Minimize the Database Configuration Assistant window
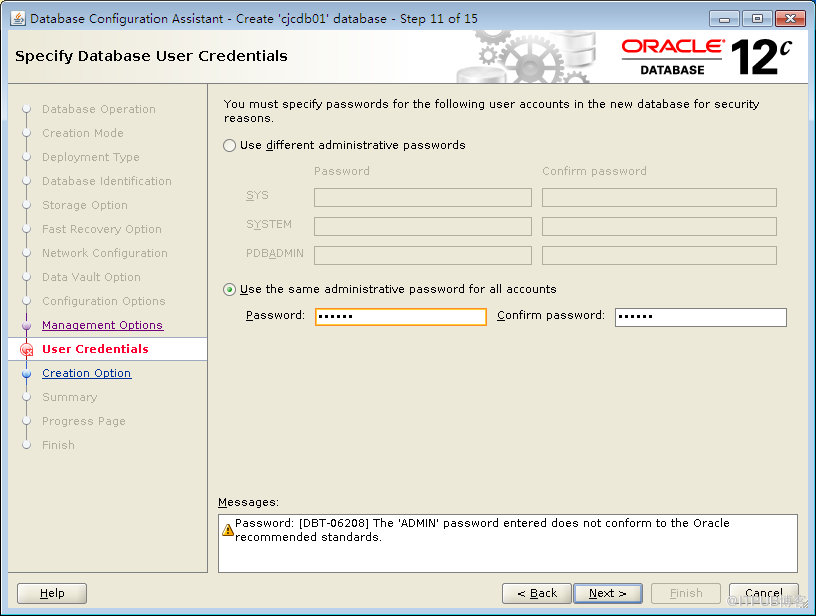Viewport: 816px width, 616px height. (724, 19)
